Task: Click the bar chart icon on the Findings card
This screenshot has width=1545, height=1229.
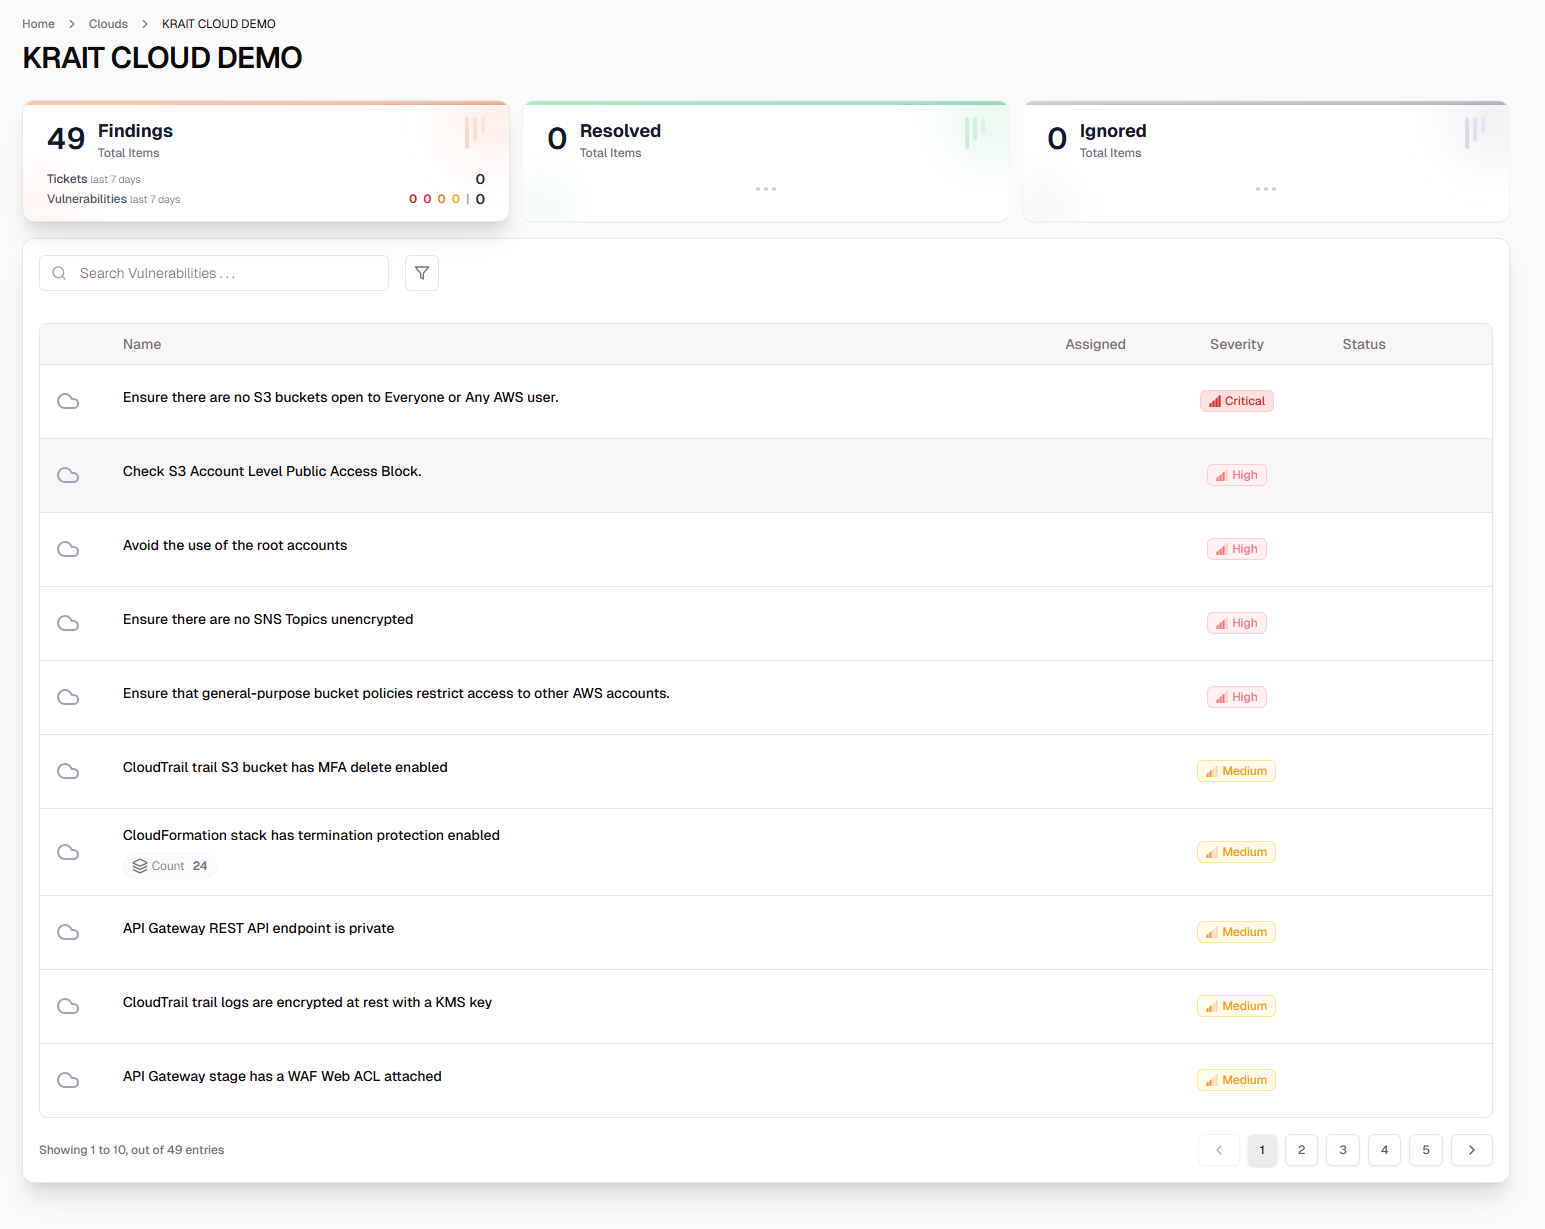Action: point(474,132)
